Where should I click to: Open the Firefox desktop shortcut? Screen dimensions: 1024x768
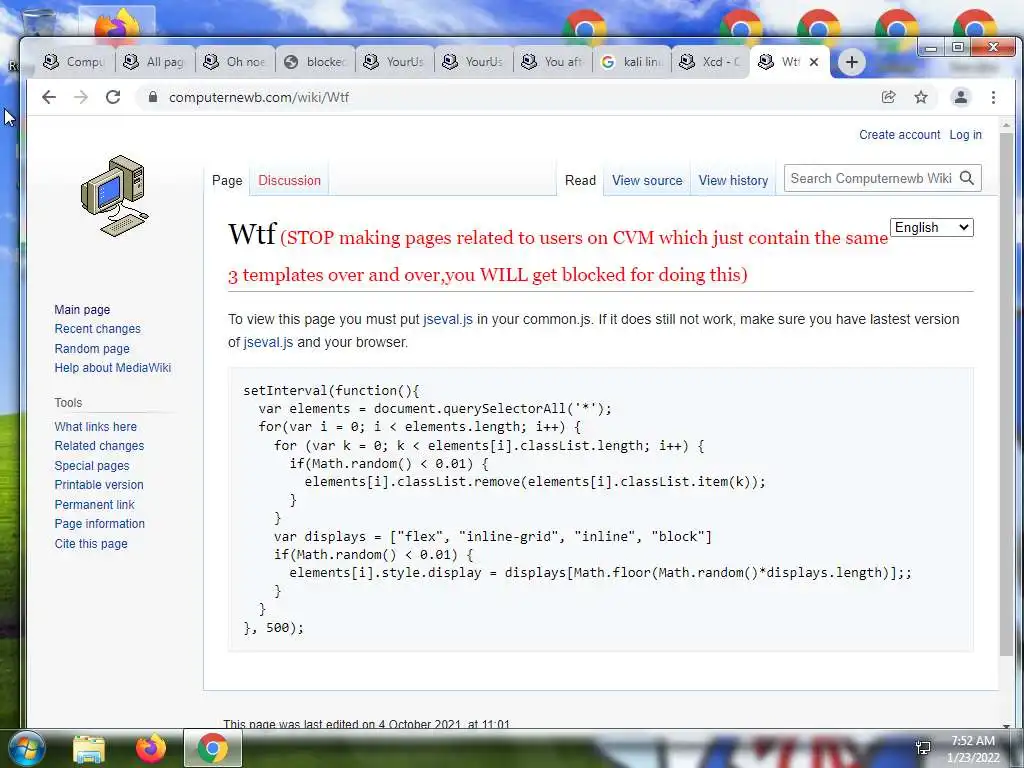pos(116,26)
